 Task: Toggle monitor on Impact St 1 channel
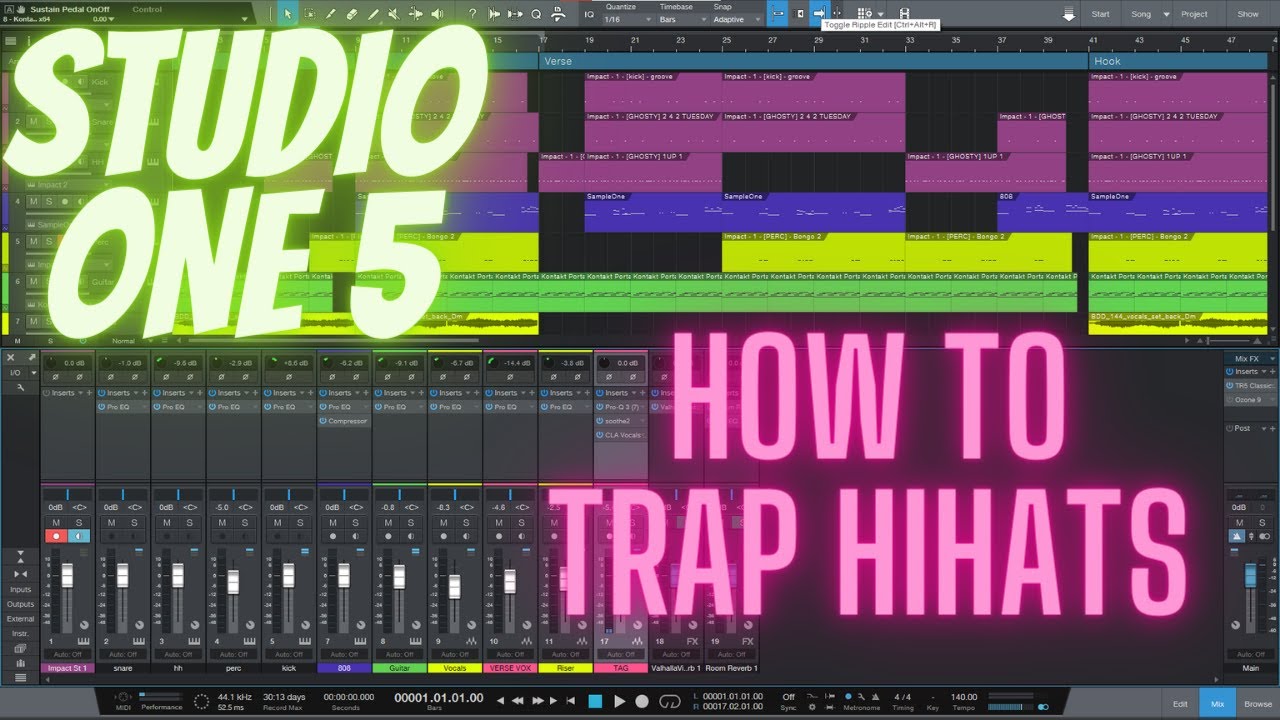point(79,537)
